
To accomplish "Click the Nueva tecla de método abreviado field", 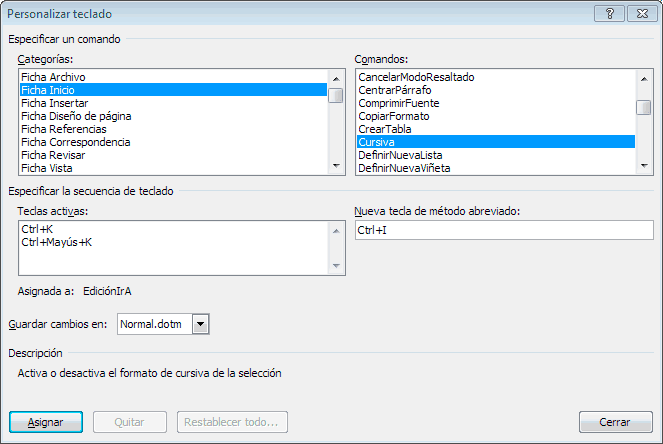I will [504, 230].
